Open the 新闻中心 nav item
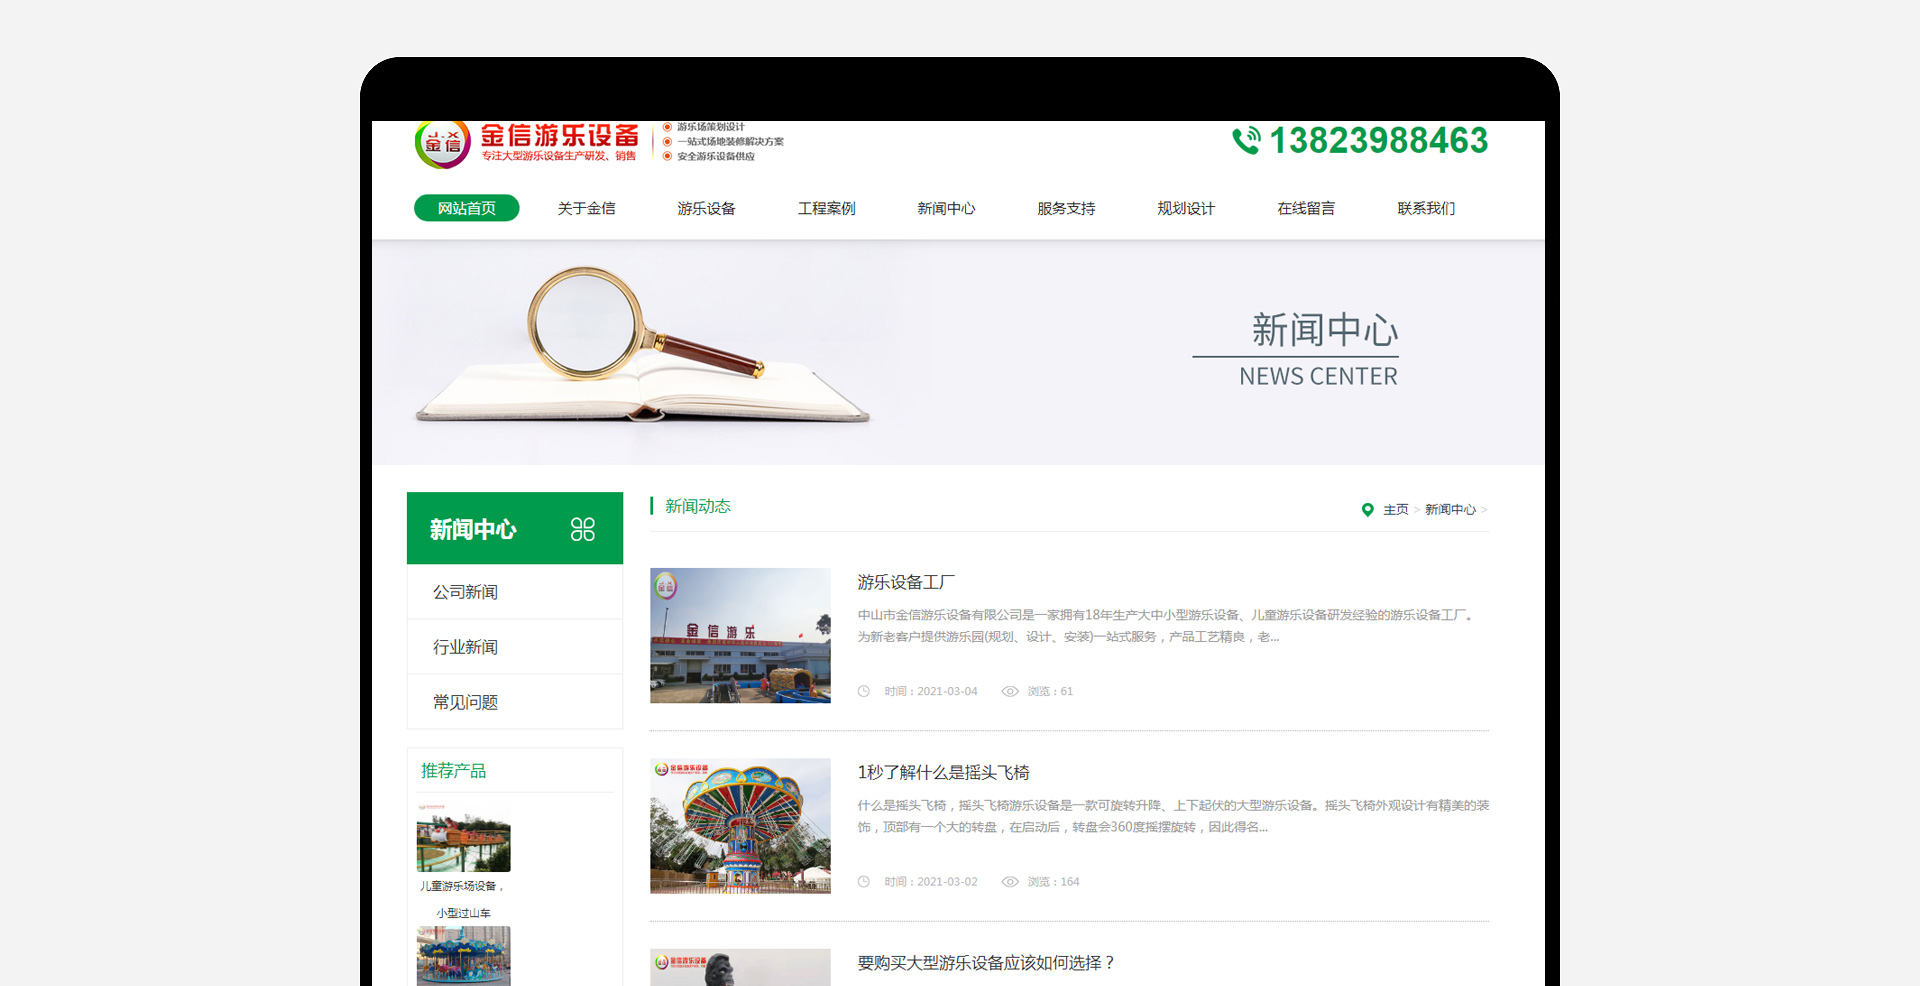This screenshot has height=986, width=1920. point(946,208)
